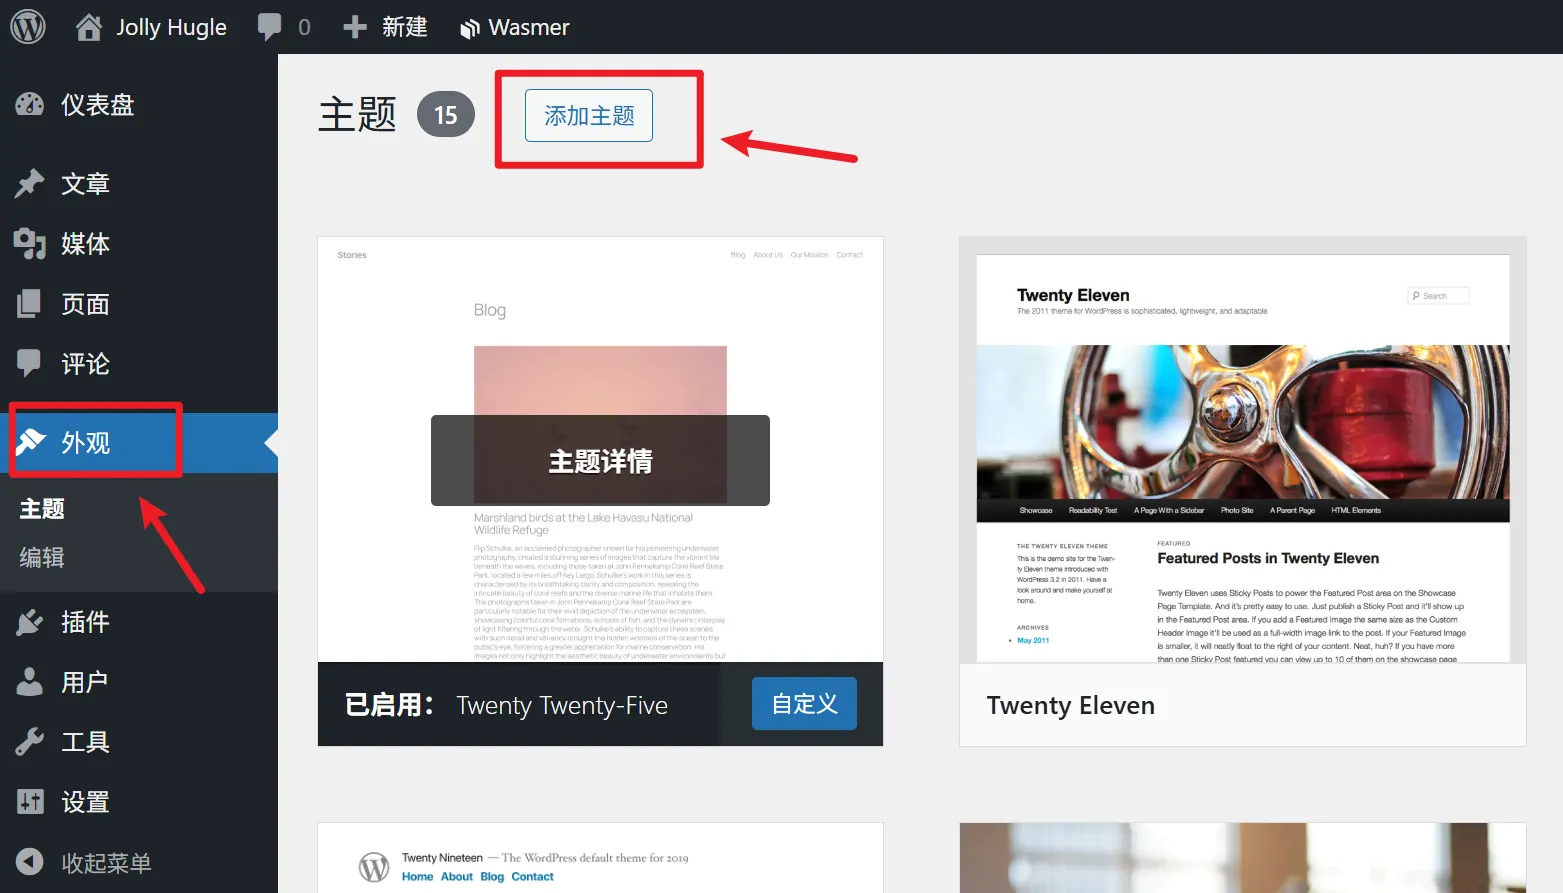The width and height of the screenshot is (1563, 893).
Task: Visit site via Jolly Hugle link
Action: click(171, 27)
